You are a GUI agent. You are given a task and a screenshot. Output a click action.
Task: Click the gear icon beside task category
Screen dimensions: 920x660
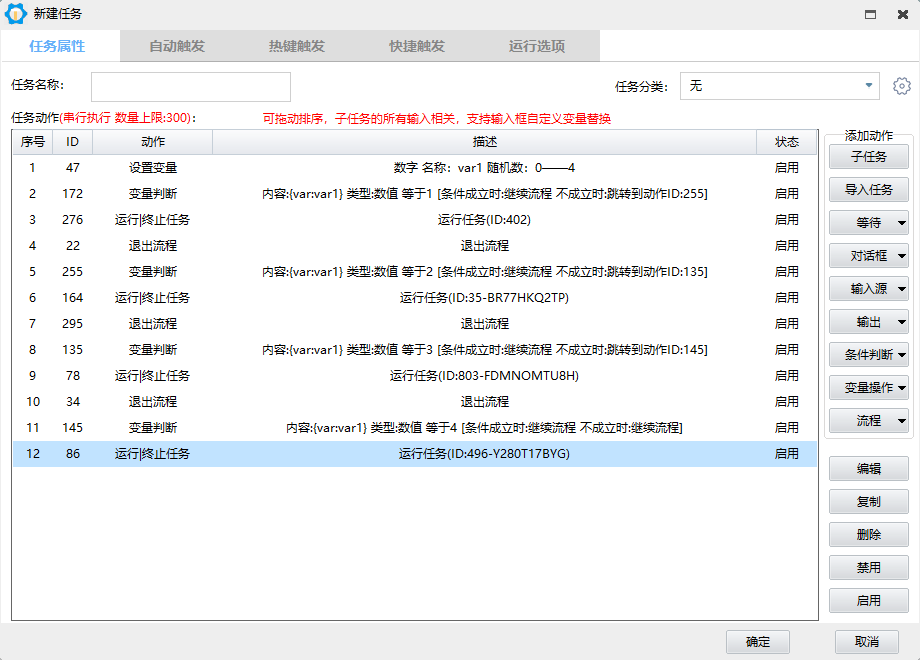pyautogui.click(x=902, y=86)
